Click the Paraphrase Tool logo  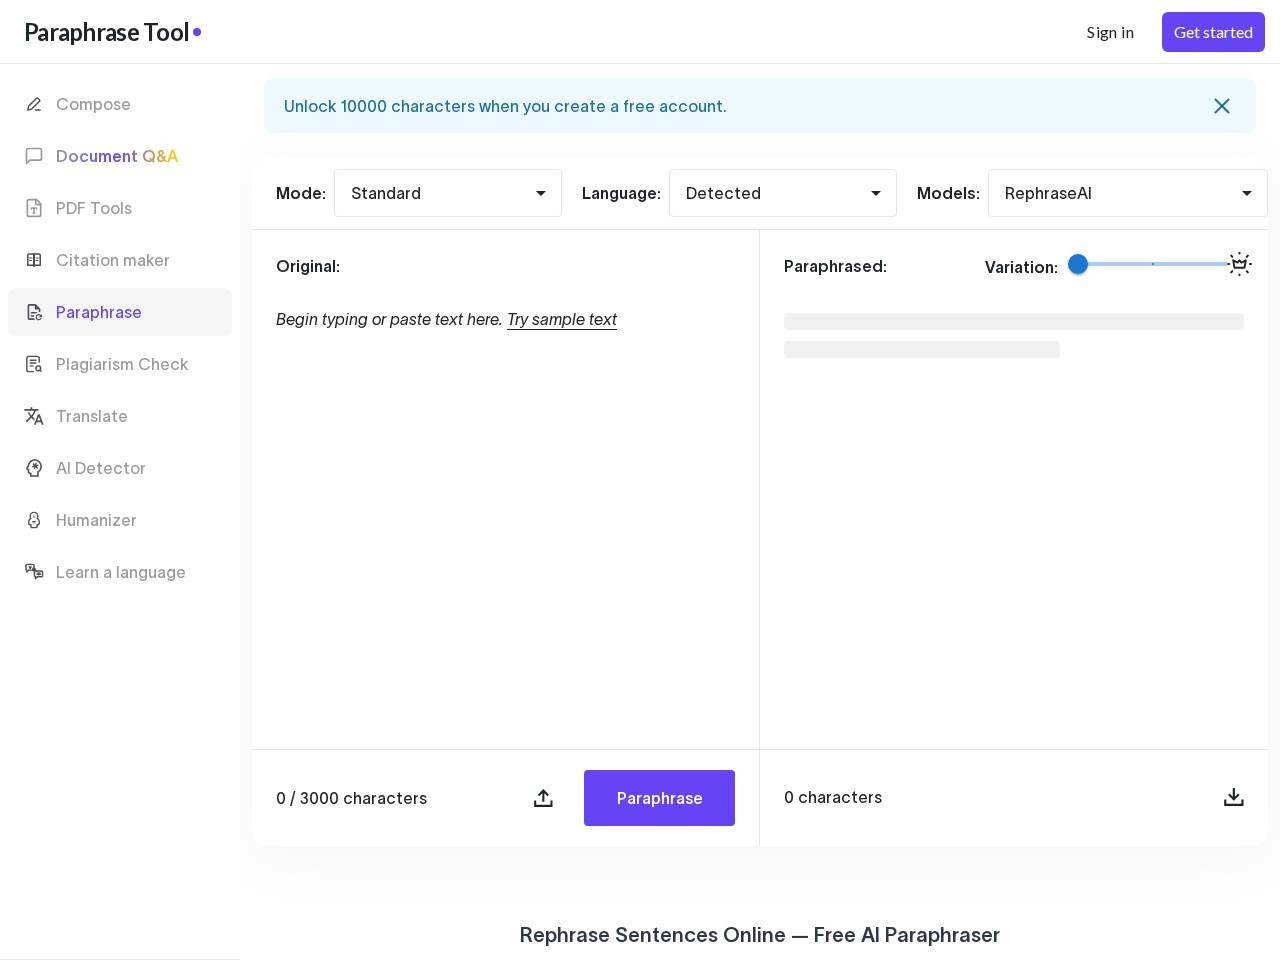click(x=112, y=32)
